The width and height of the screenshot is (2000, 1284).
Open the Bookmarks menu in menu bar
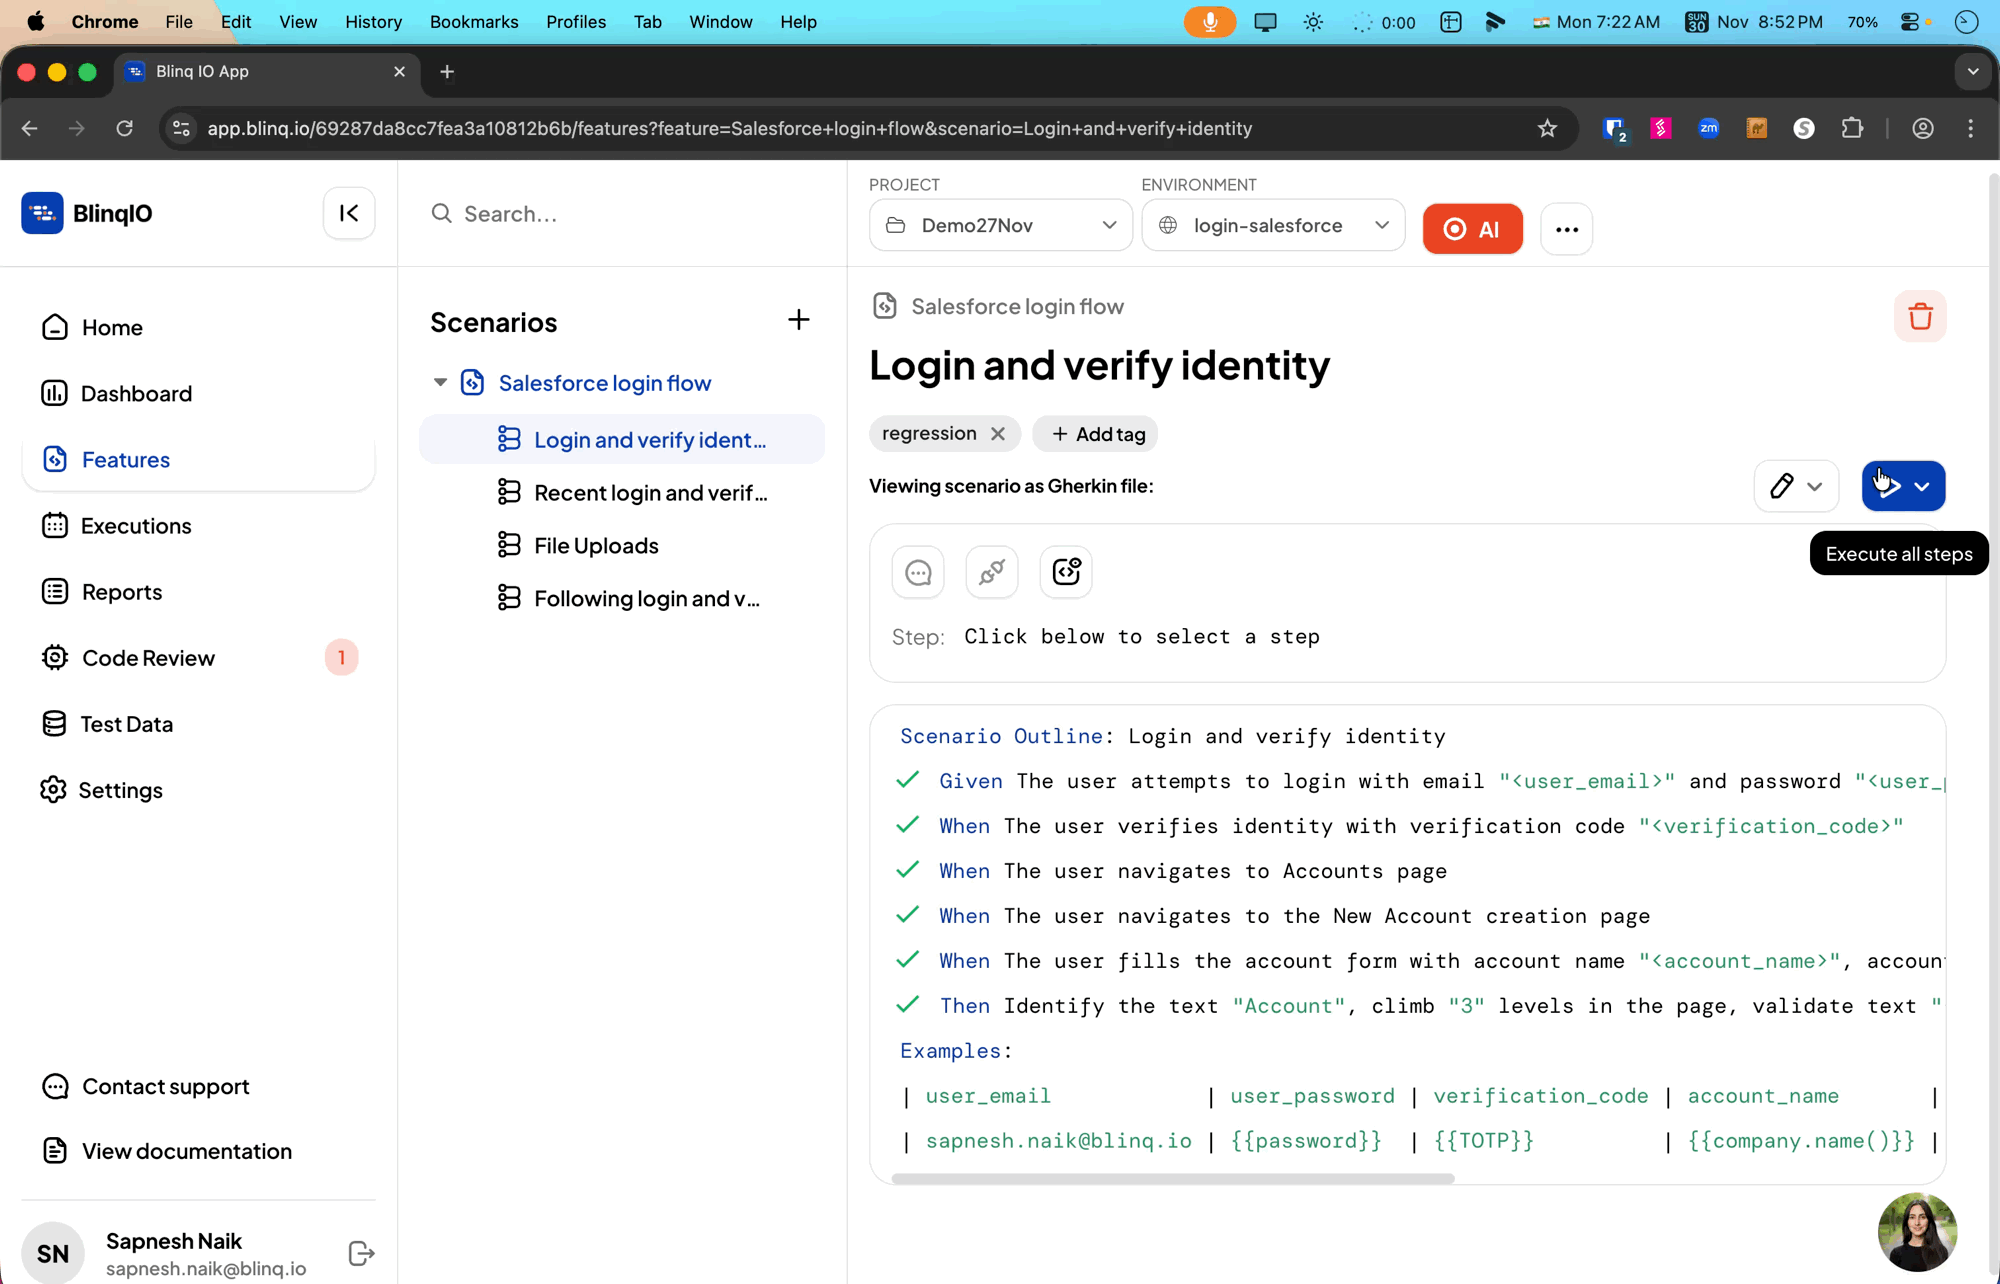(473, 22)
